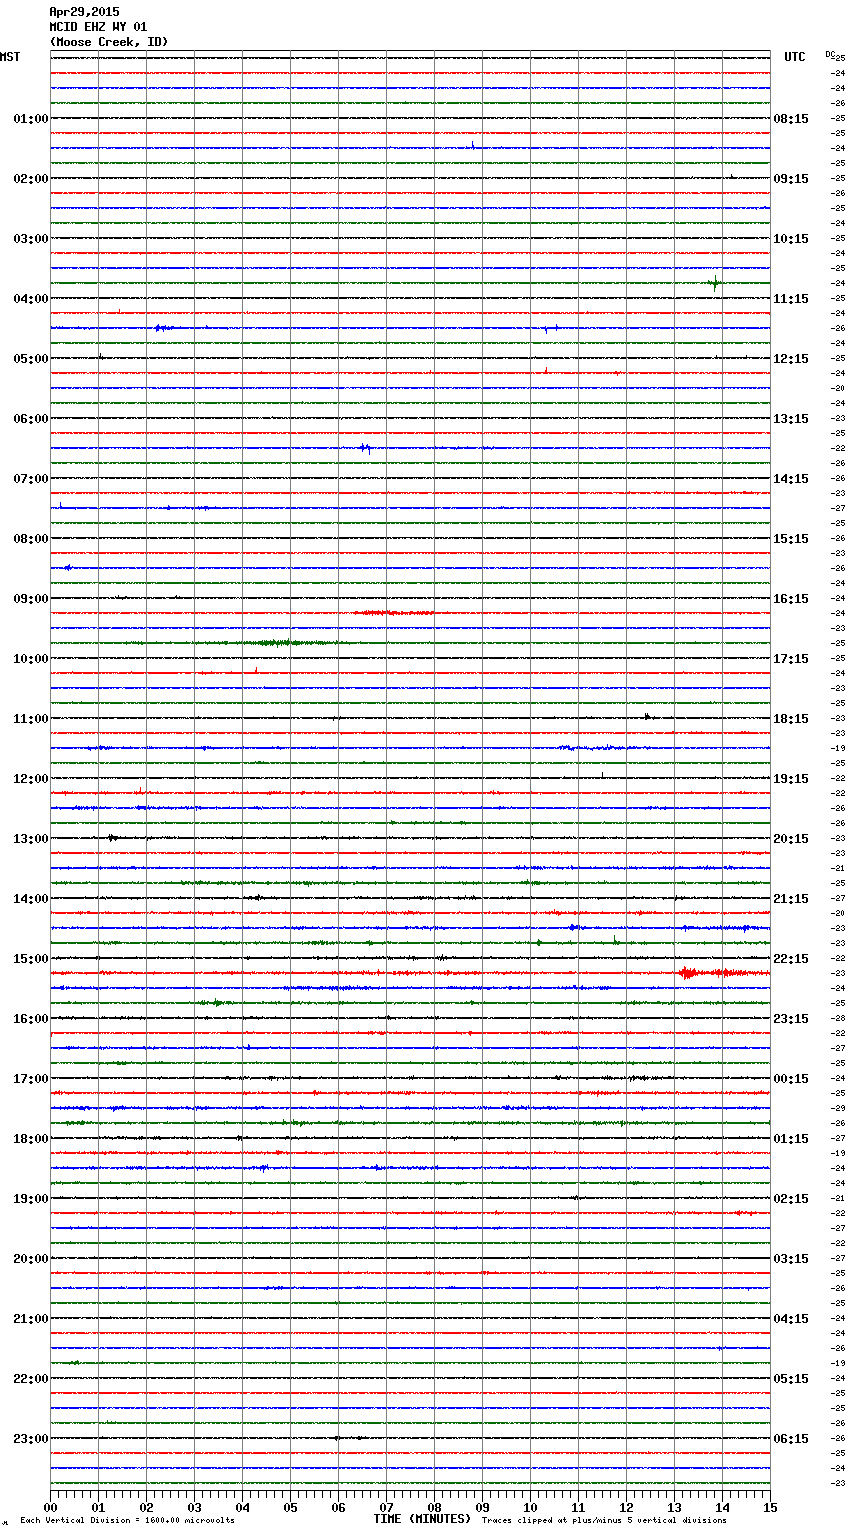Screen dimensions: 850x1534
Task: Click the 06:15 UTC time label
Action: [x=791, y=1439]
